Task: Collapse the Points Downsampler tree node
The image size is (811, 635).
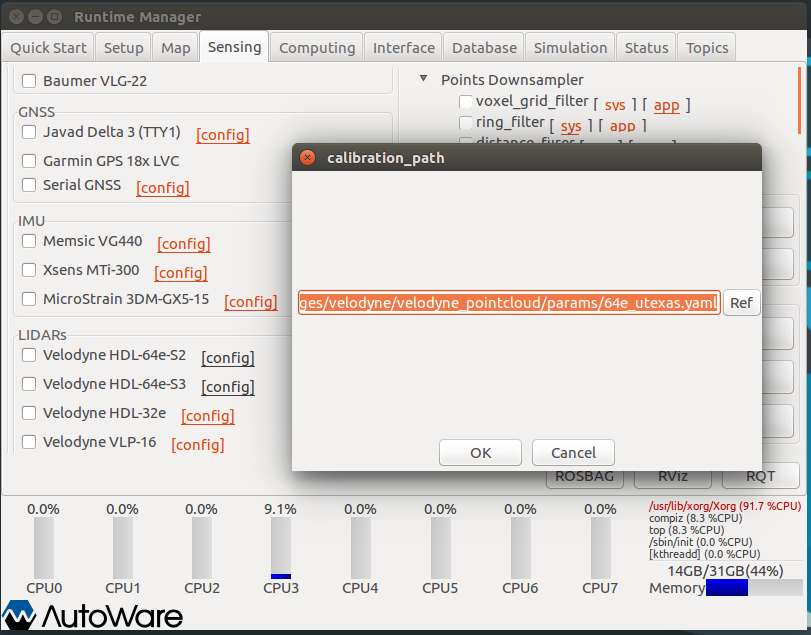Action: pyautogui.click(x=424, y=79)
